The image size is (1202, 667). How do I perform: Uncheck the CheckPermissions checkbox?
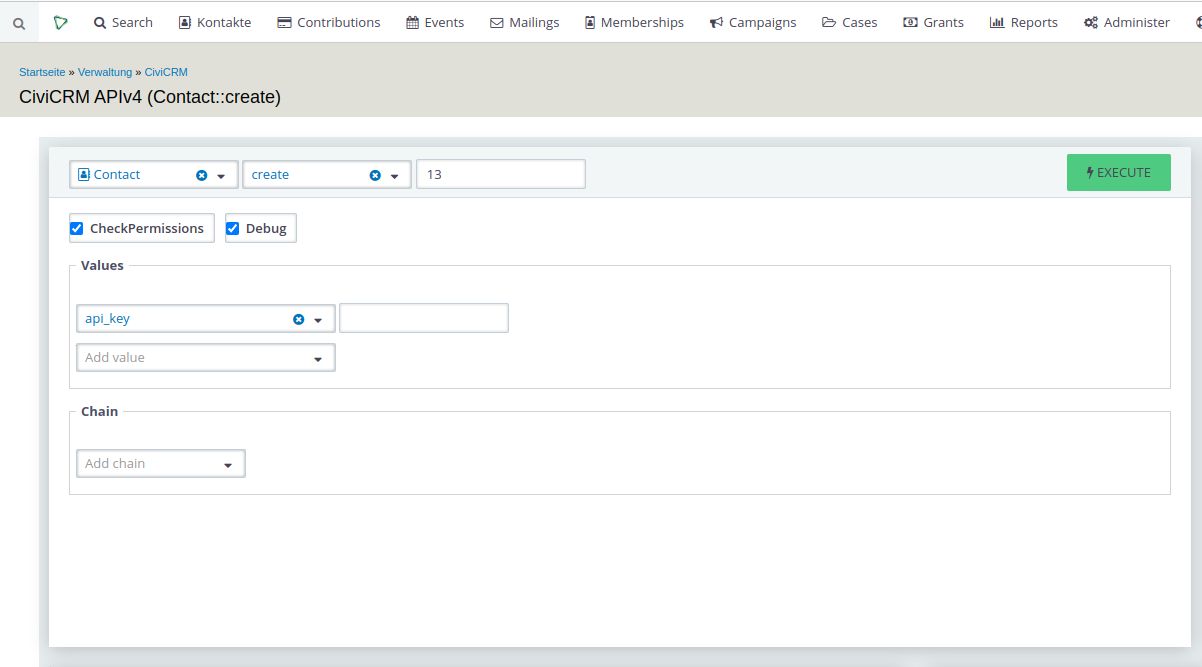[77, 229]
